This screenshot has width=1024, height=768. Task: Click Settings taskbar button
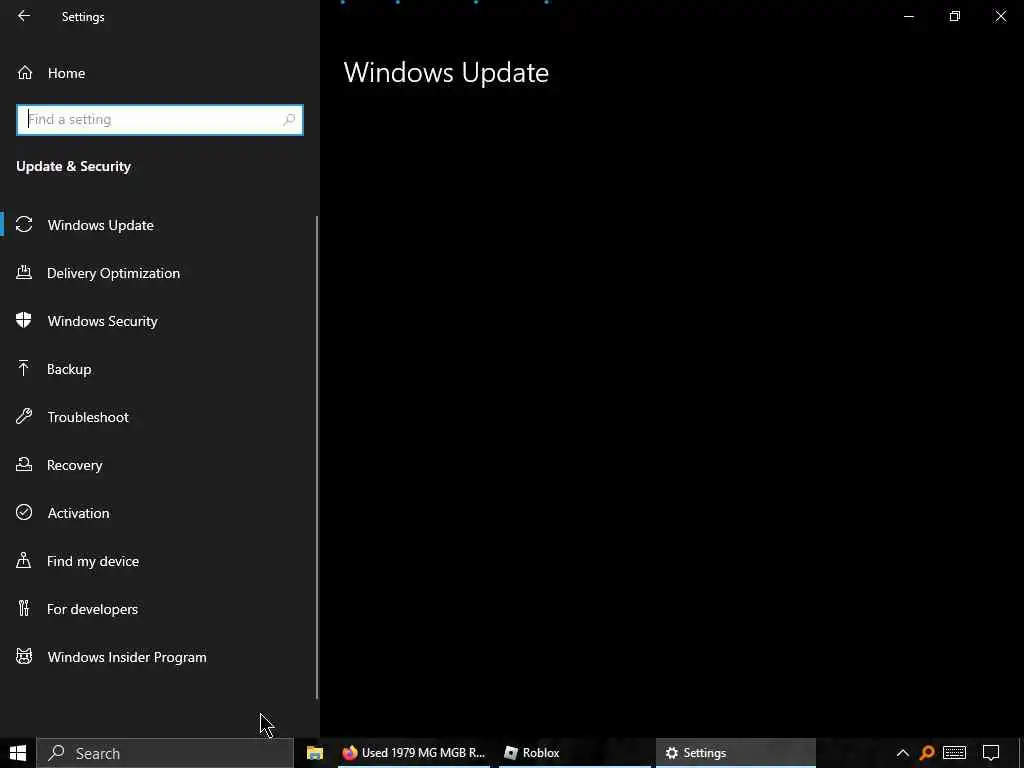(x=735, y=753)
